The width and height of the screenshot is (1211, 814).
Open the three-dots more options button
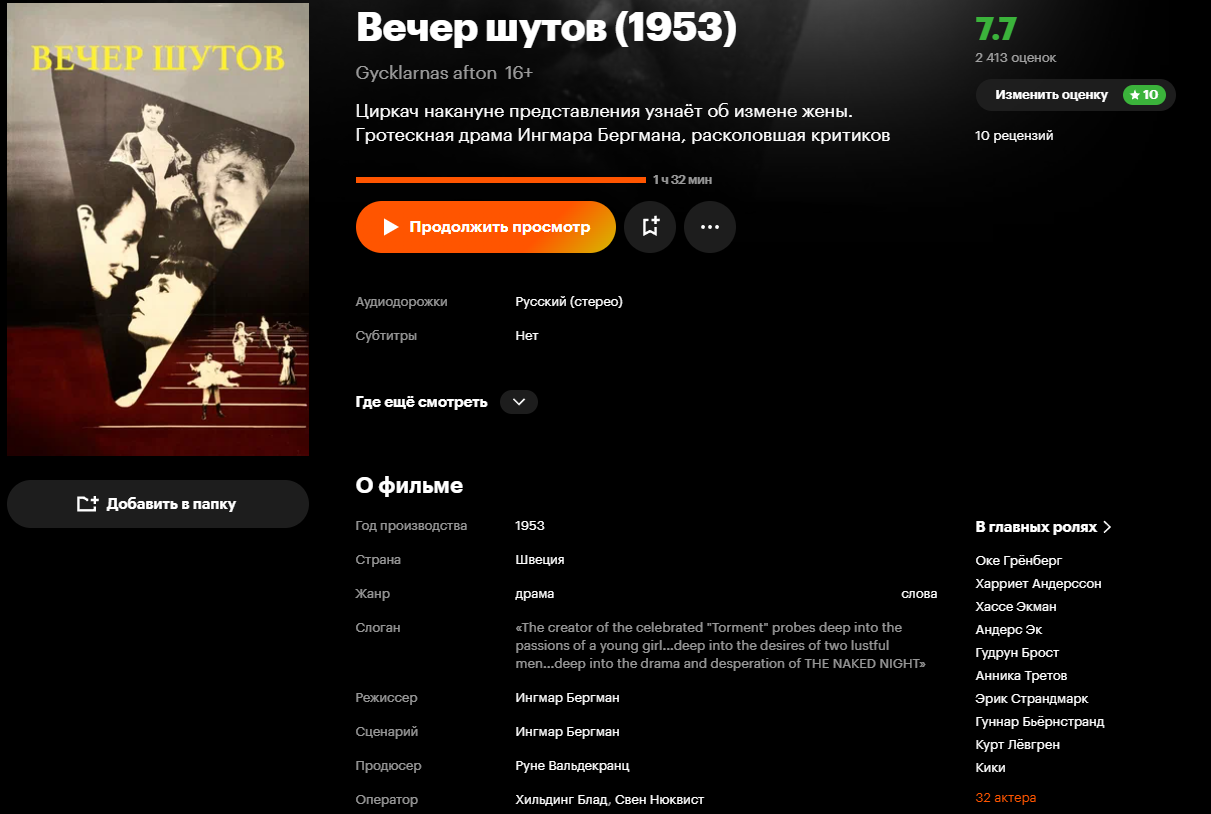coord(710,227)
